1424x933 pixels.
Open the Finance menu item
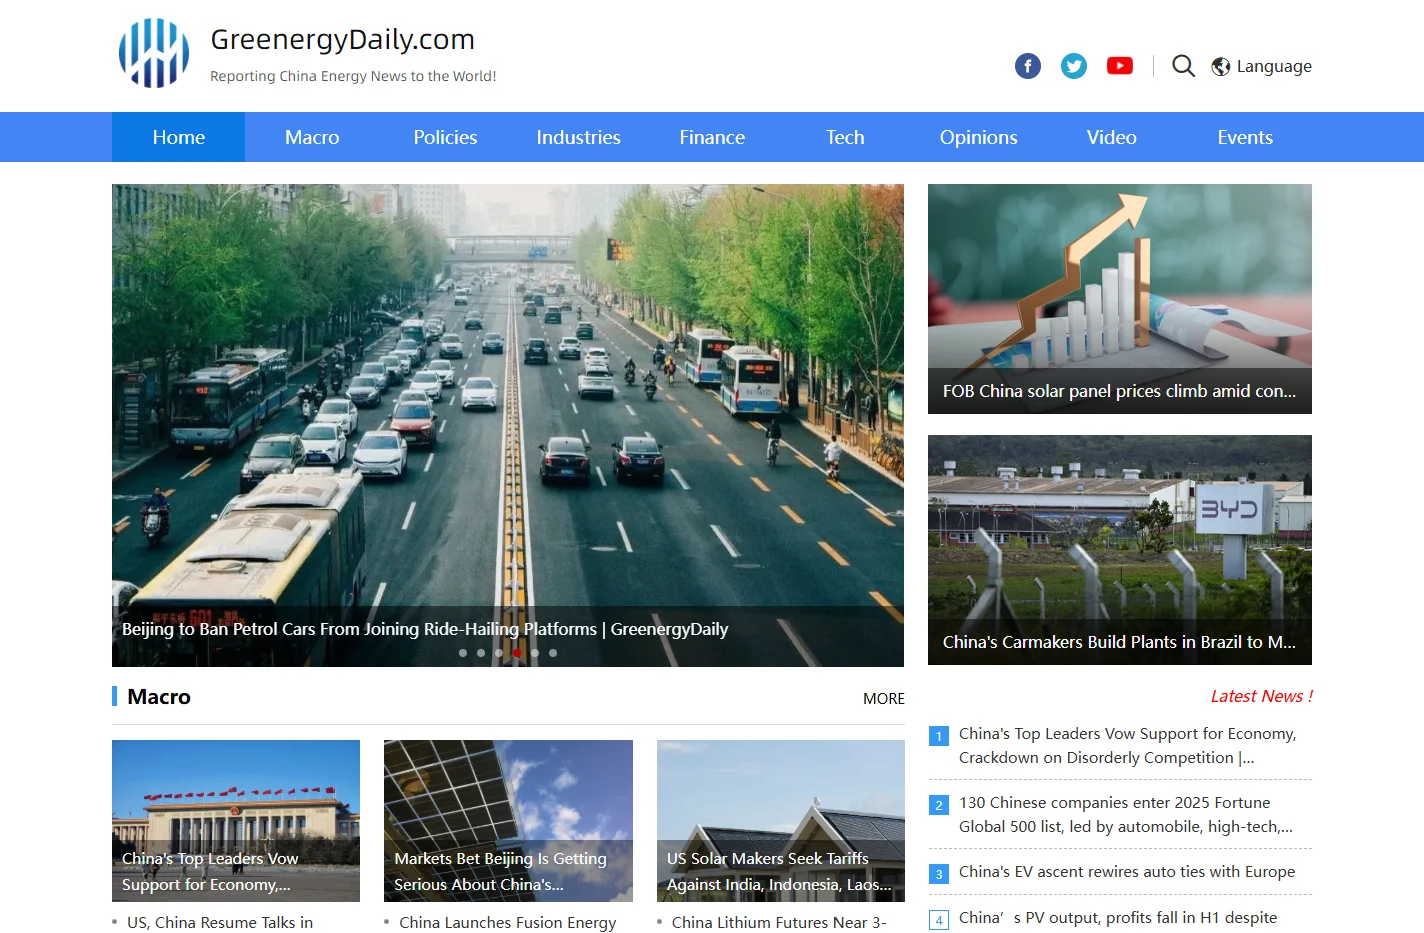click(x=712, y=137)
